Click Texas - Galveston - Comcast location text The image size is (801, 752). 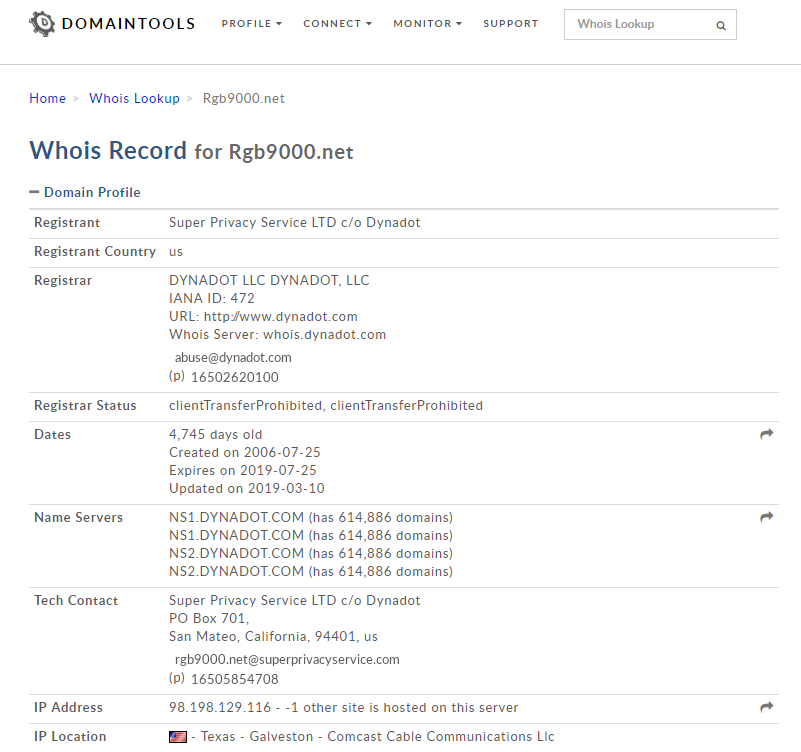(x=378, y=737)
